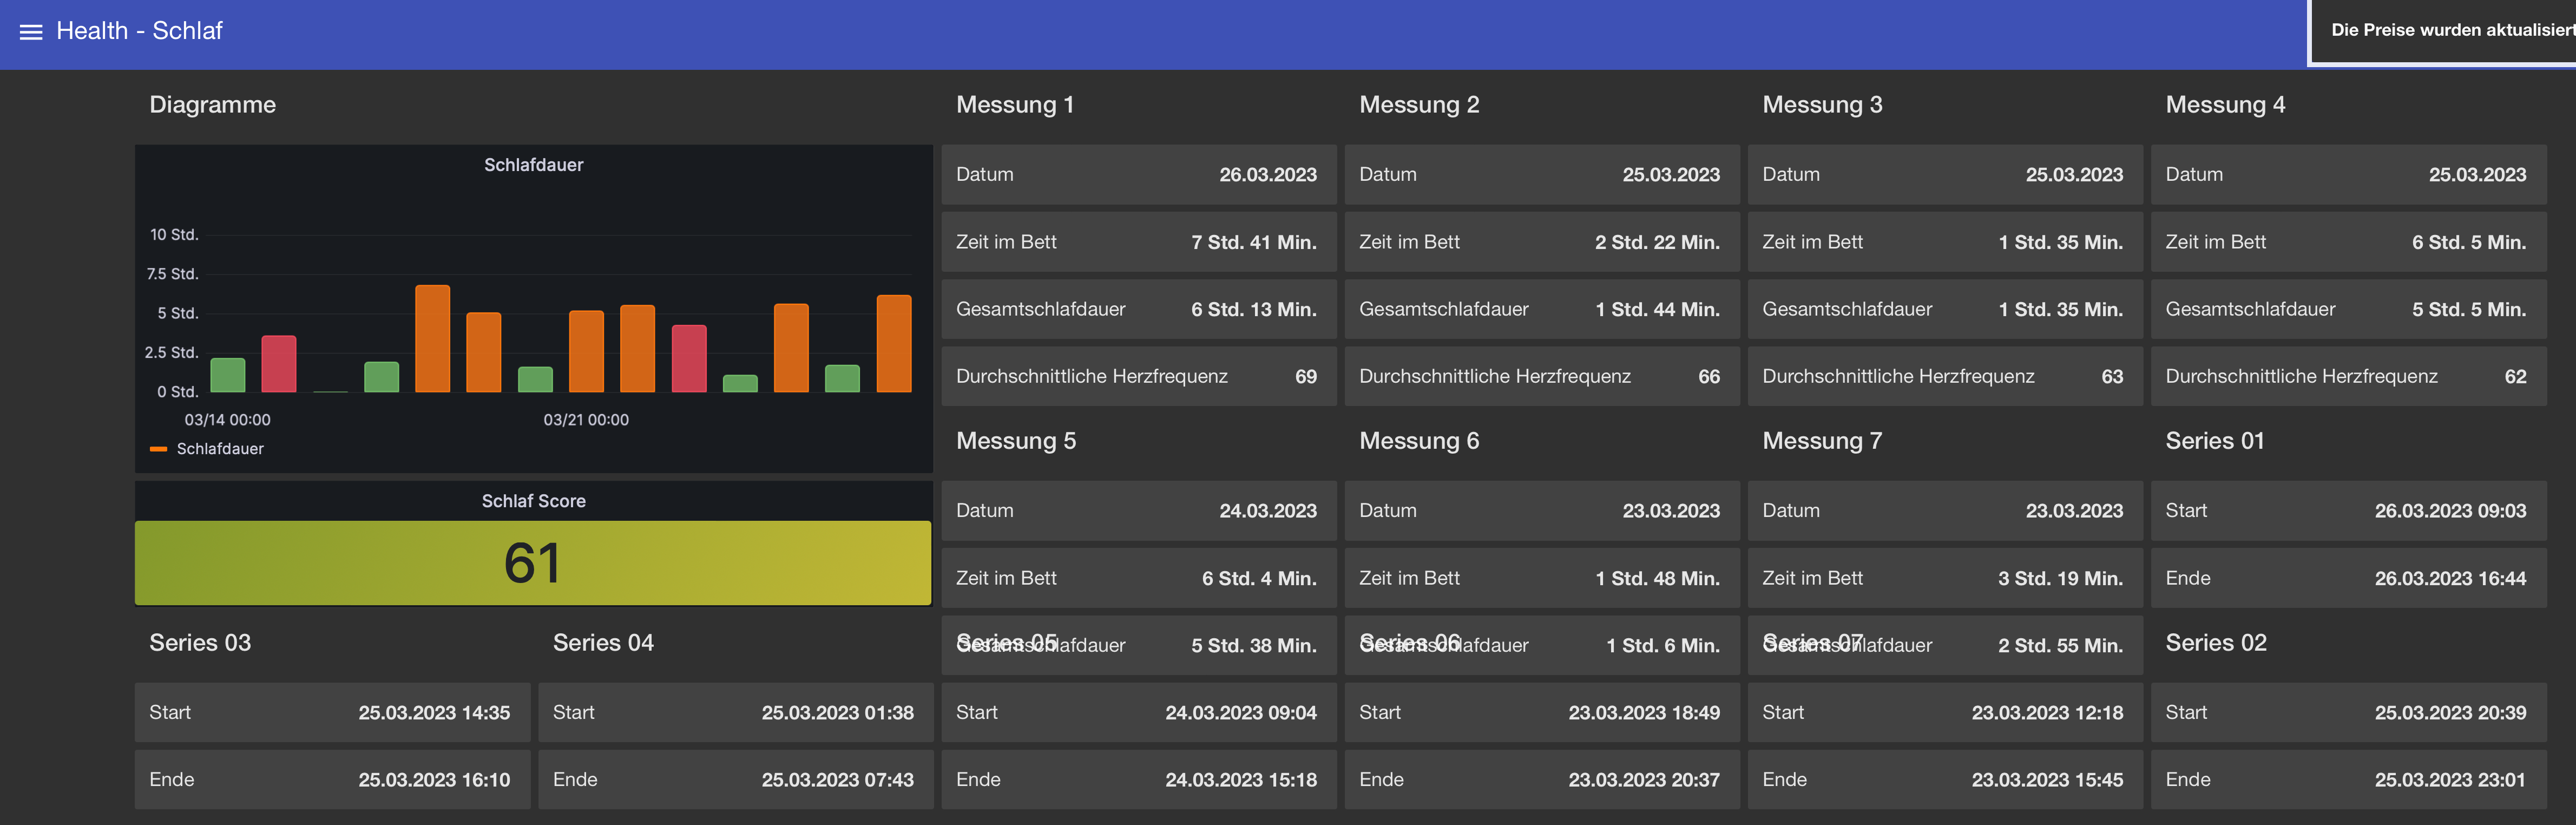Click the Series 02 Ende 23:01 row
The image size is (2576, 825).
[x=2347, y=780]
